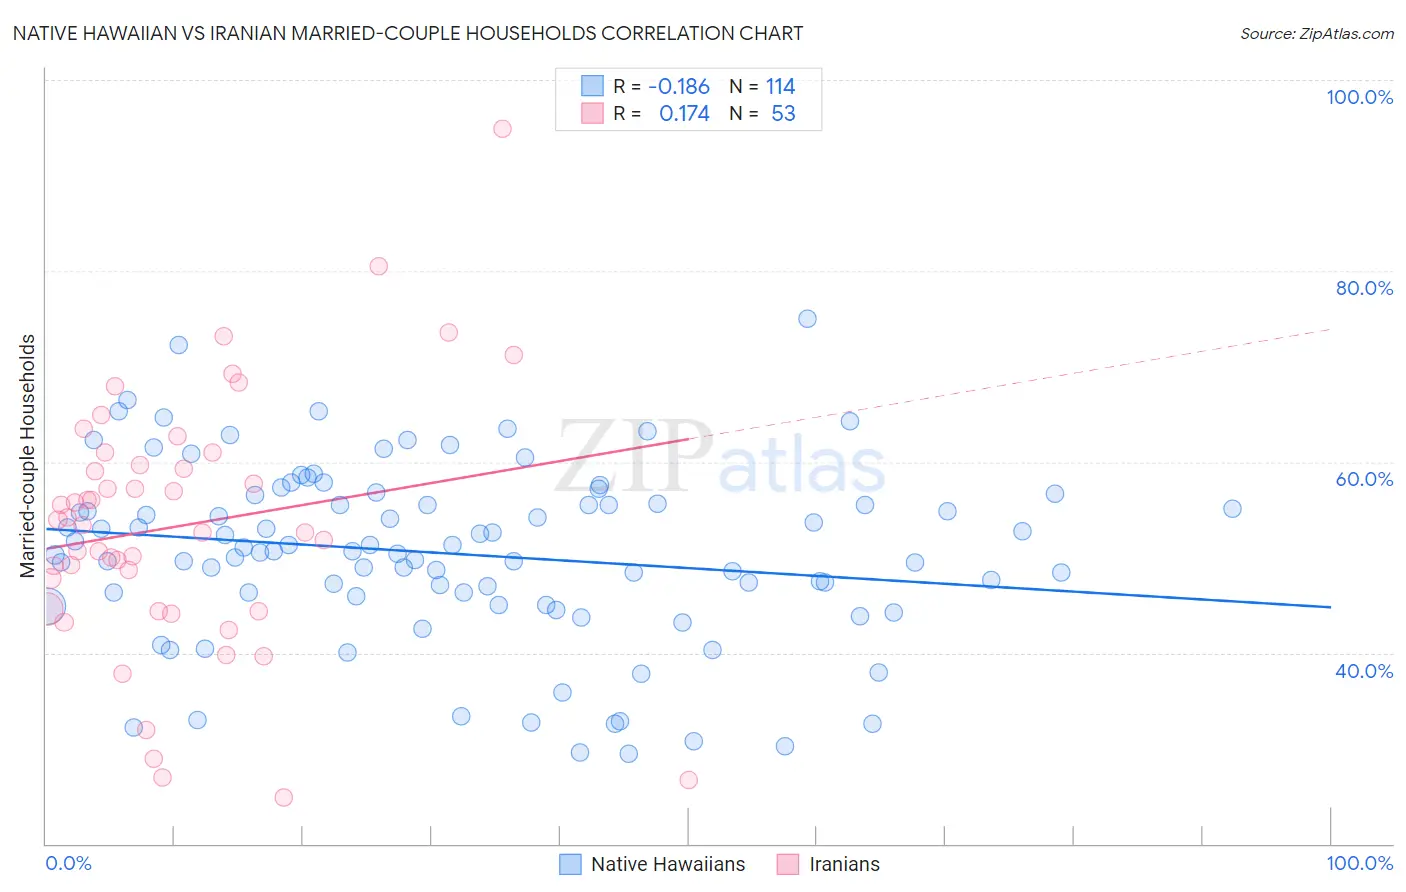Click the highest pink outlier point near 95%

coord(502,129)
